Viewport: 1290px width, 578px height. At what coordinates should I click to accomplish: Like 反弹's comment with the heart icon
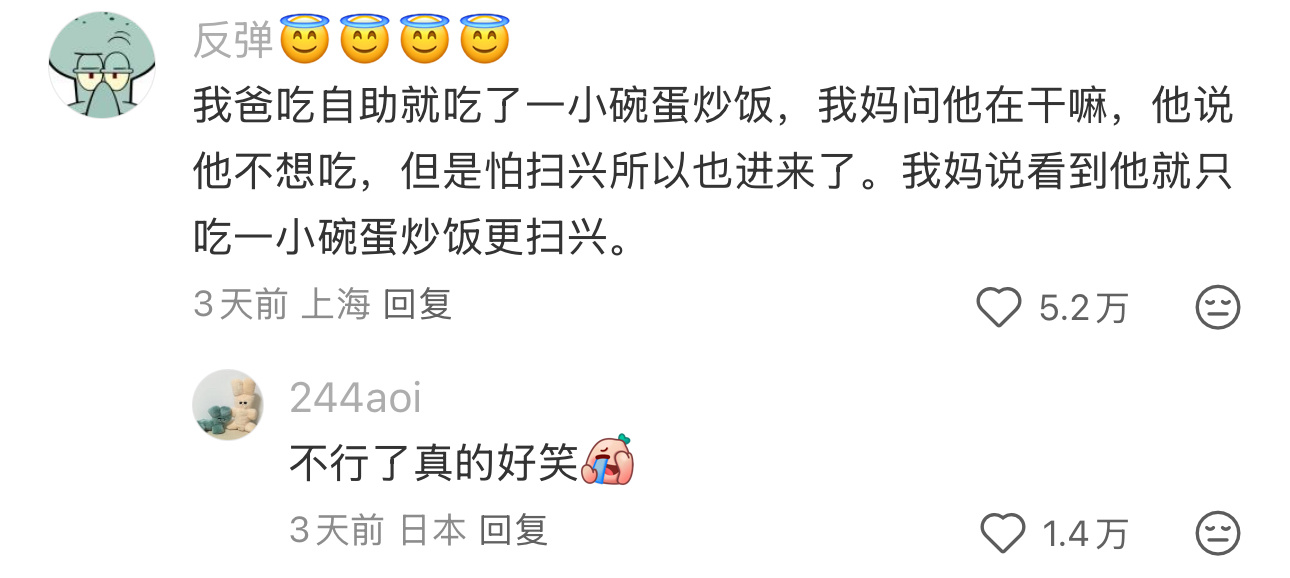998,307
